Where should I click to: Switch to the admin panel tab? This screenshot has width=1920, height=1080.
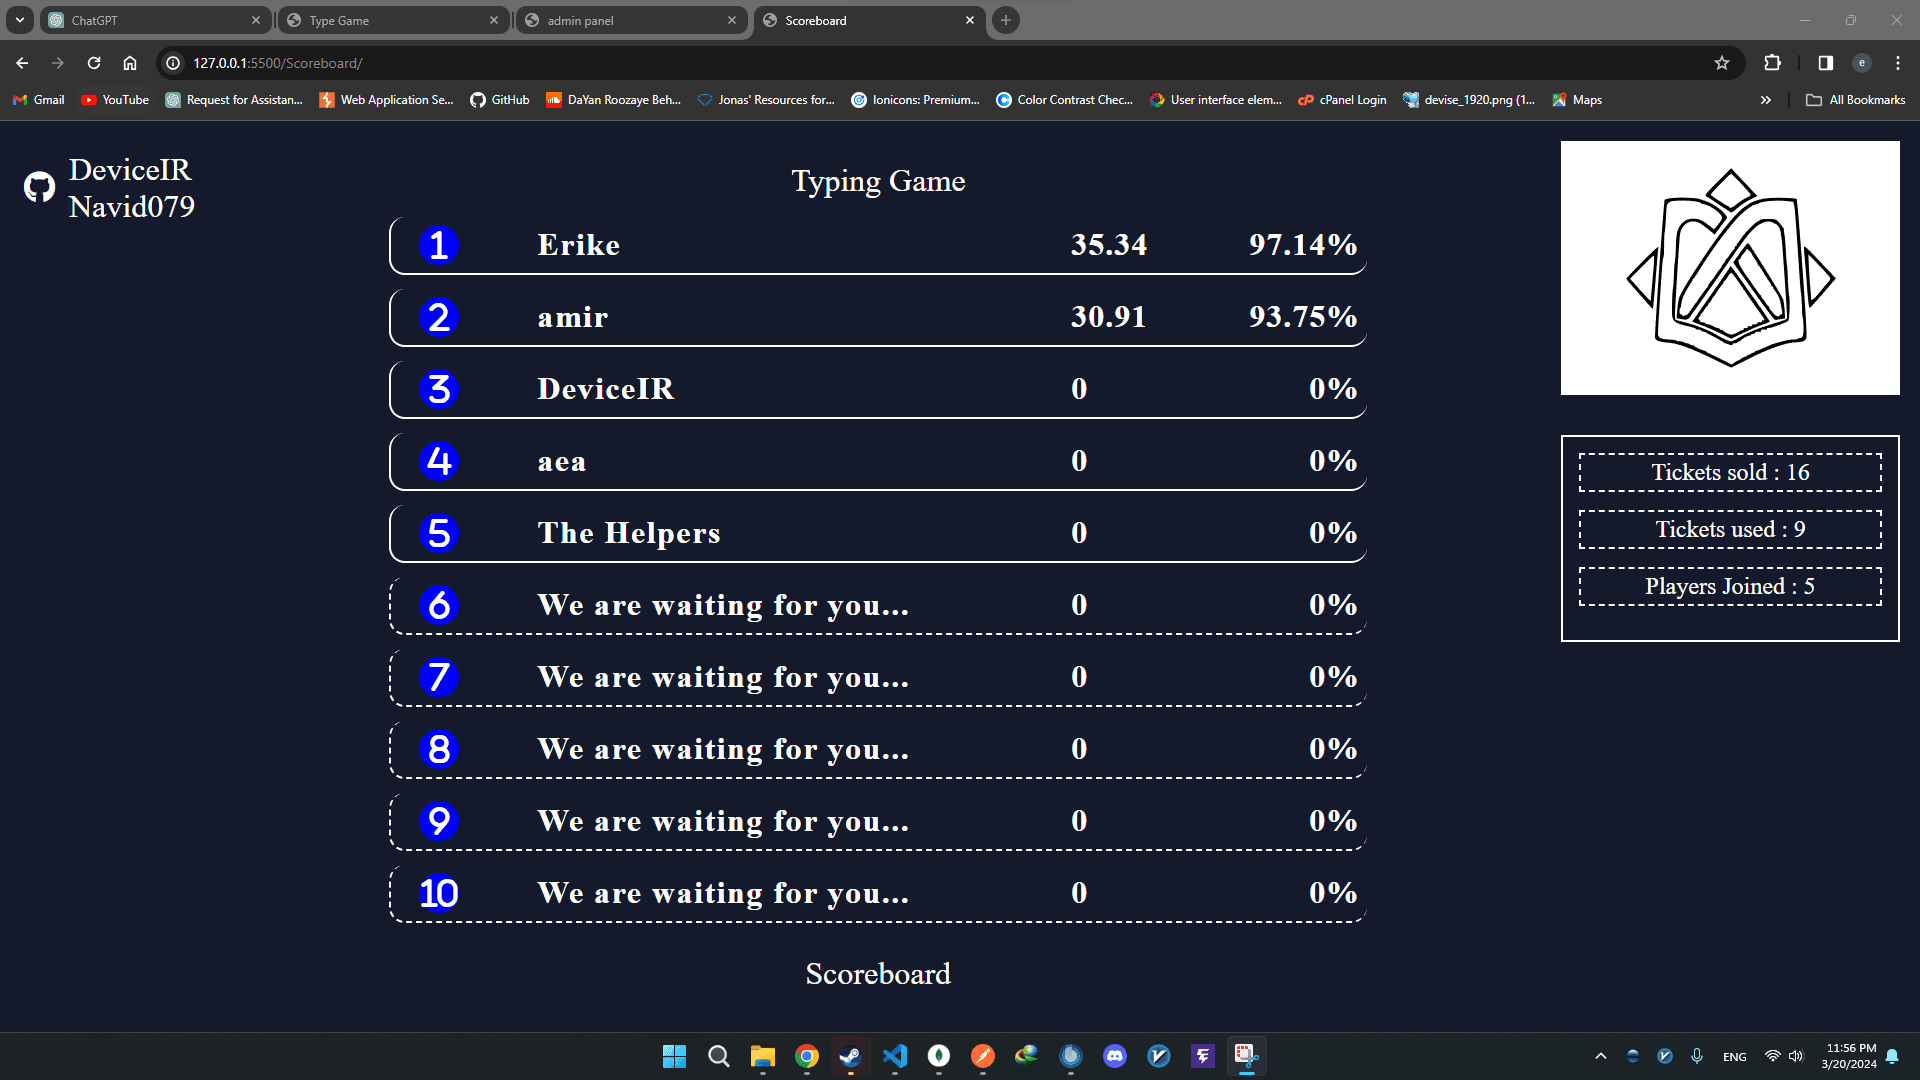631,20
